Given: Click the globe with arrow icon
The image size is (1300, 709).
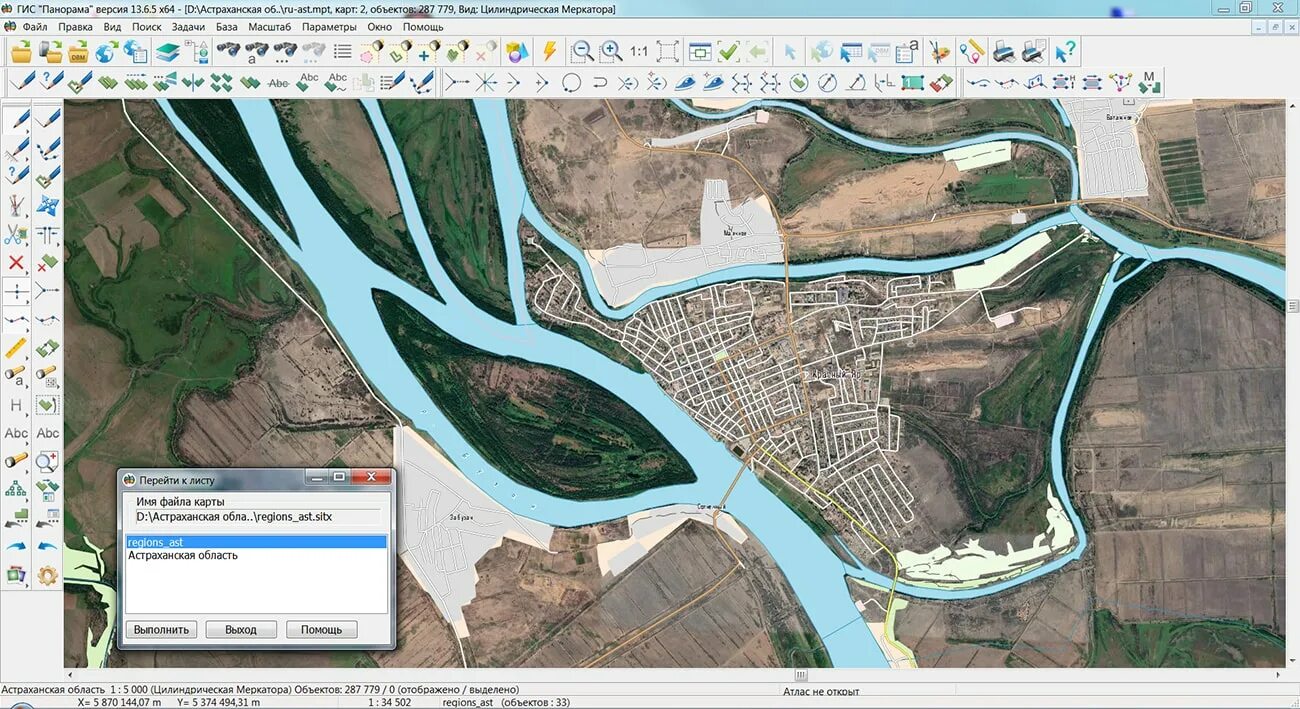Looking at the screenshot, I should 107,51.
